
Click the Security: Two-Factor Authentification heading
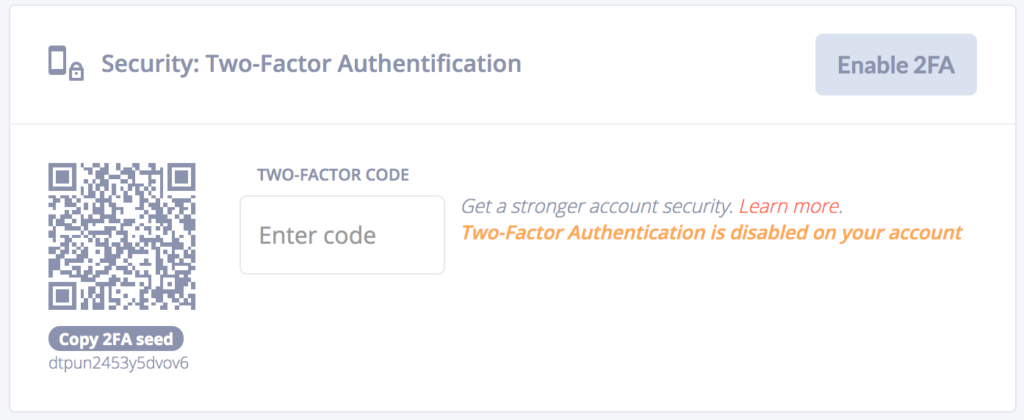tap(311, 64)
